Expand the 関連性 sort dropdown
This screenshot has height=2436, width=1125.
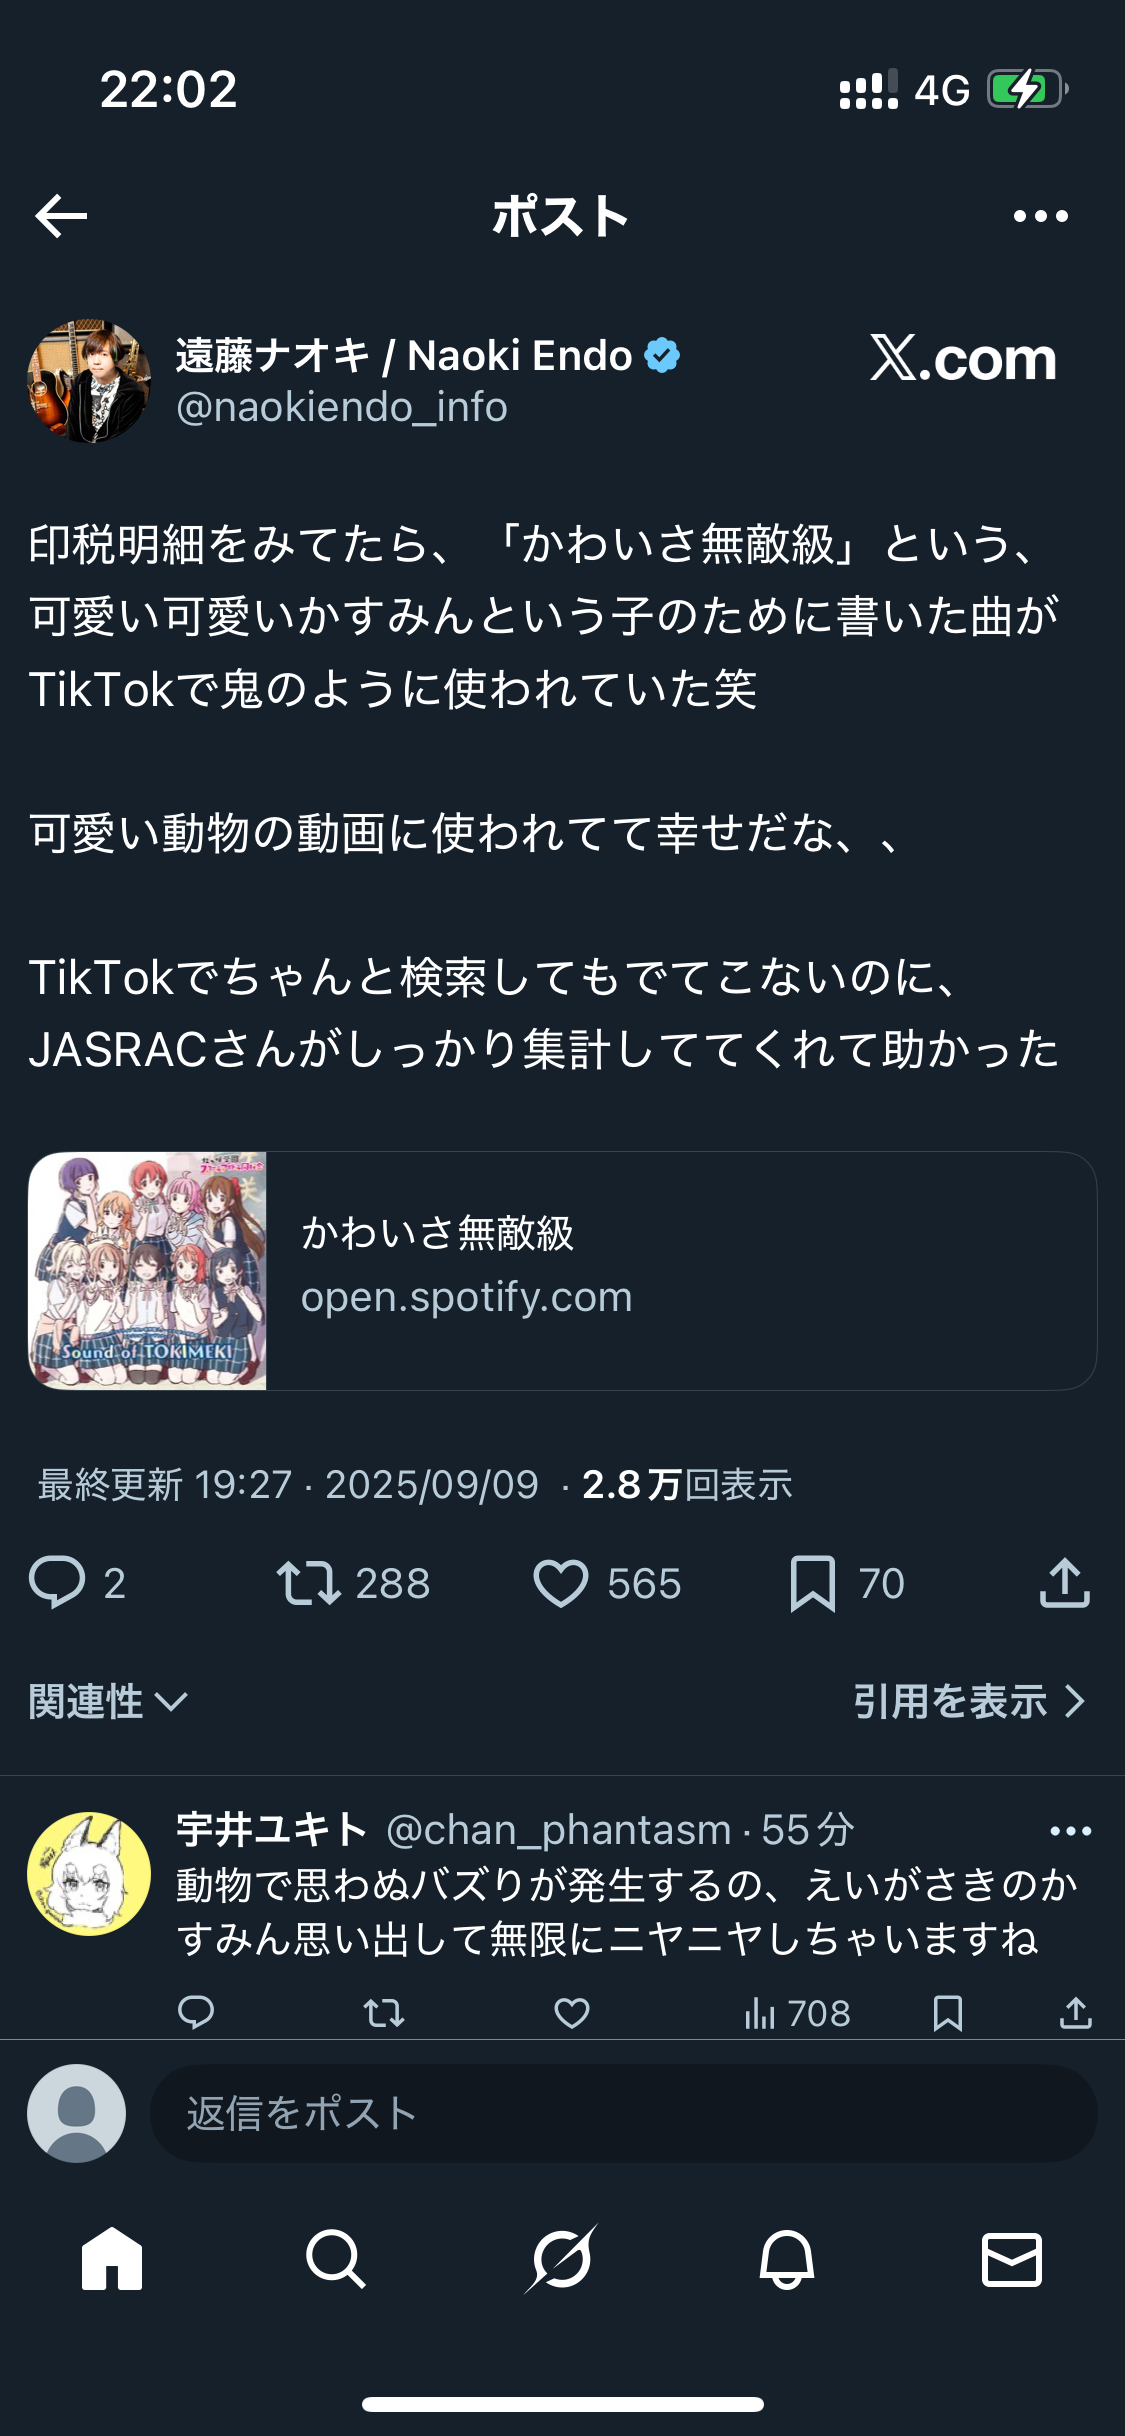(x=108, y=1701)
